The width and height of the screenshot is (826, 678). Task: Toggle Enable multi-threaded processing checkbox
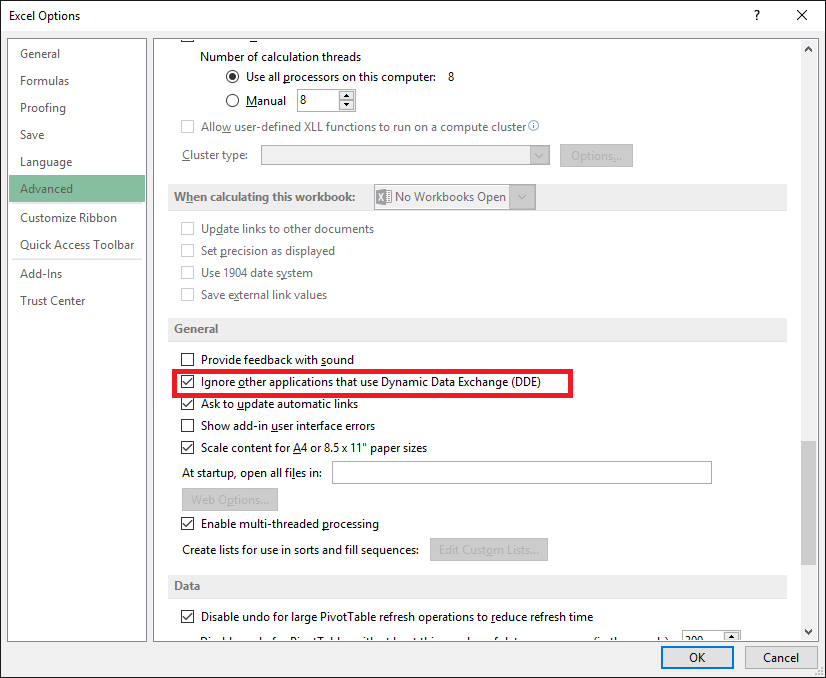pyautogui.click(x=187, y=524)
